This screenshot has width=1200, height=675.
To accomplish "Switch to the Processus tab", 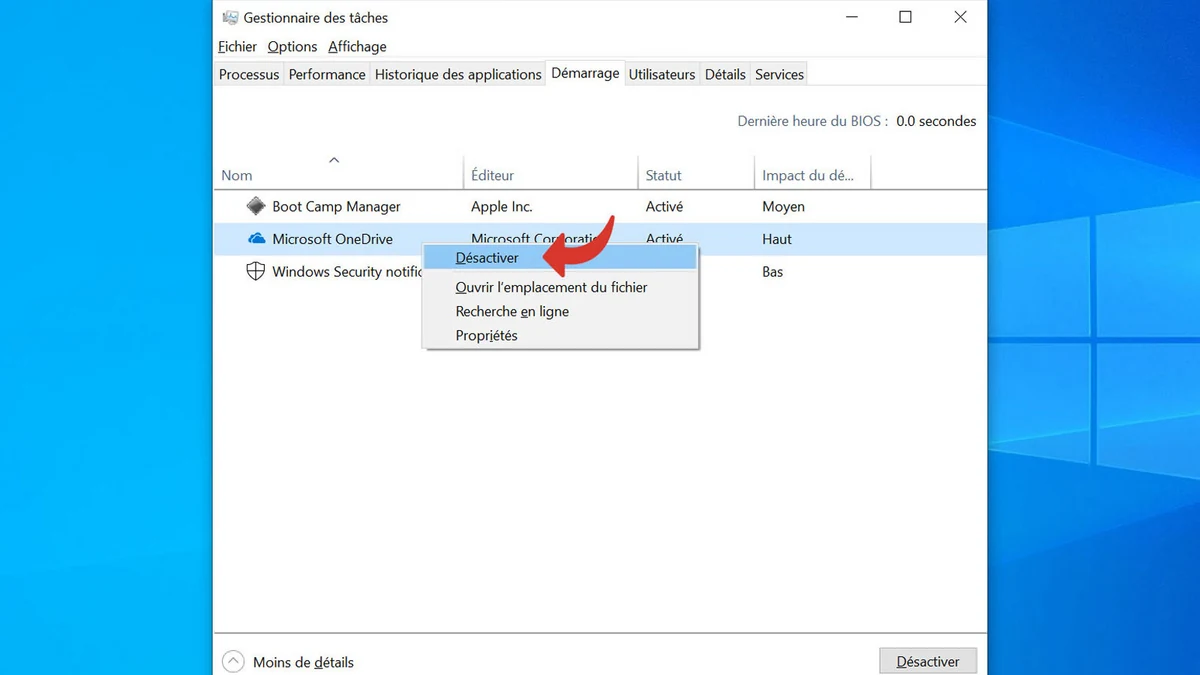I will [248, 73].
